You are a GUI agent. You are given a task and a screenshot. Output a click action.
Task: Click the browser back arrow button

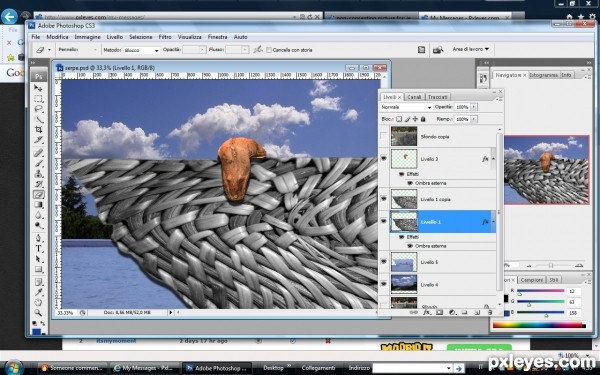(x=9, y=16)
